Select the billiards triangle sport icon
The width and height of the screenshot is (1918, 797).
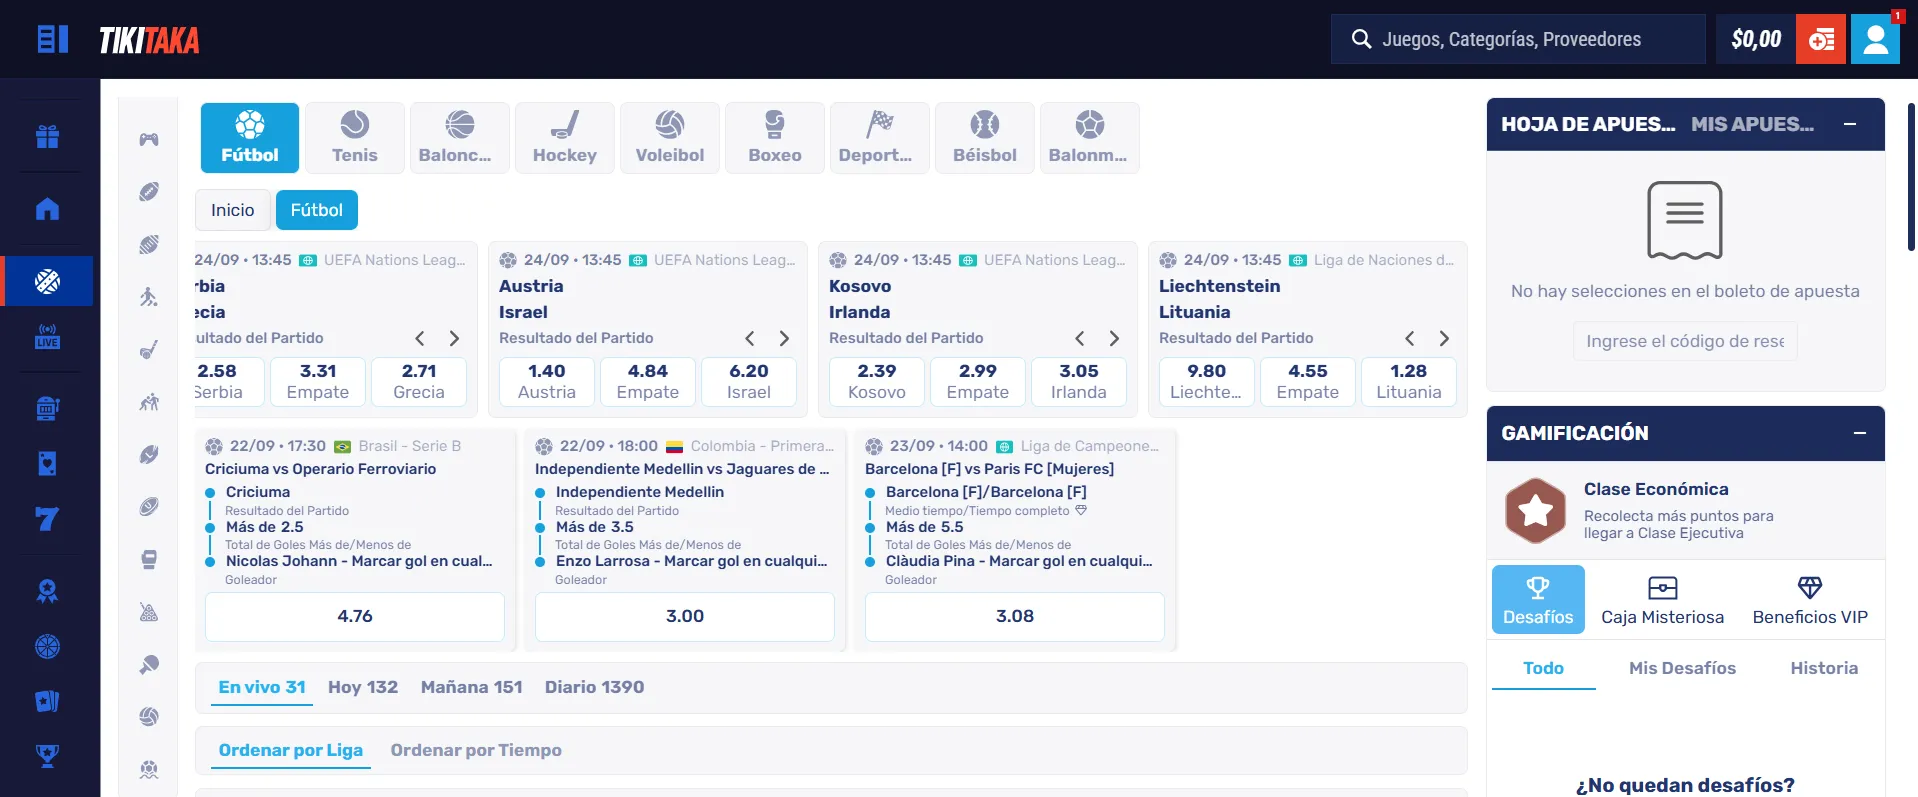click(149, 612)
